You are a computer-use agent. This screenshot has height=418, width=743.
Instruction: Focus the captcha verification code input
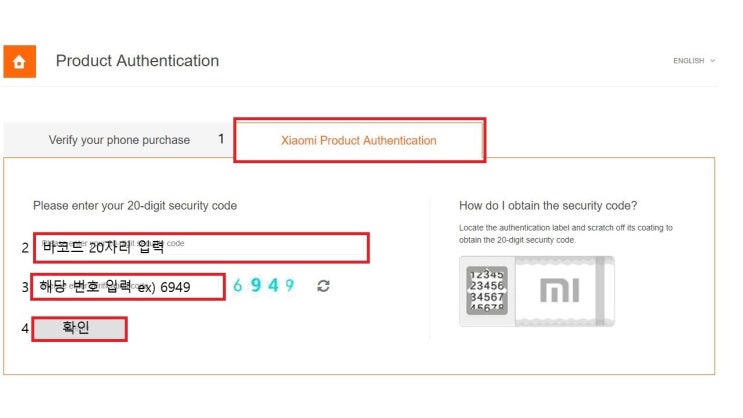[128, 286]
